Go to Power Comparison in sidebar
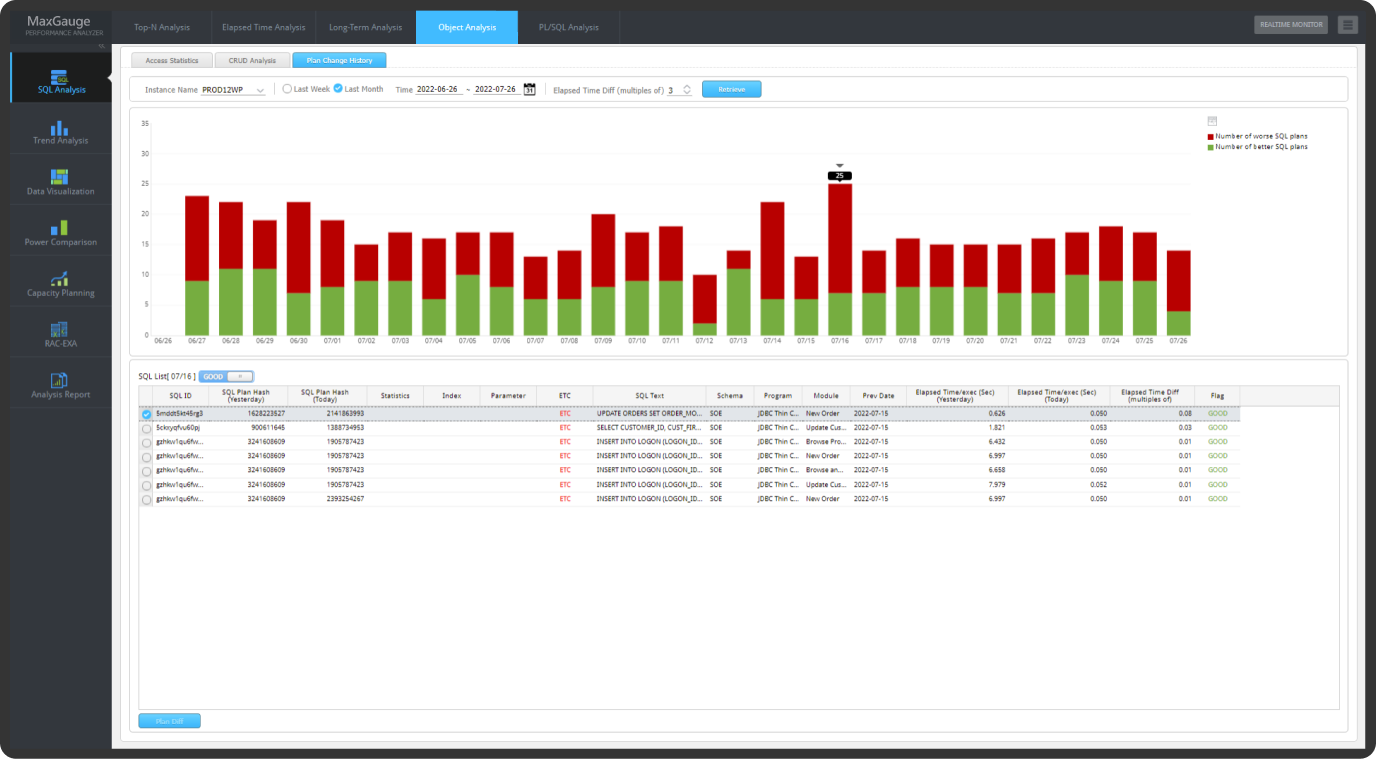1376x759 pixels. coord(60,233)
